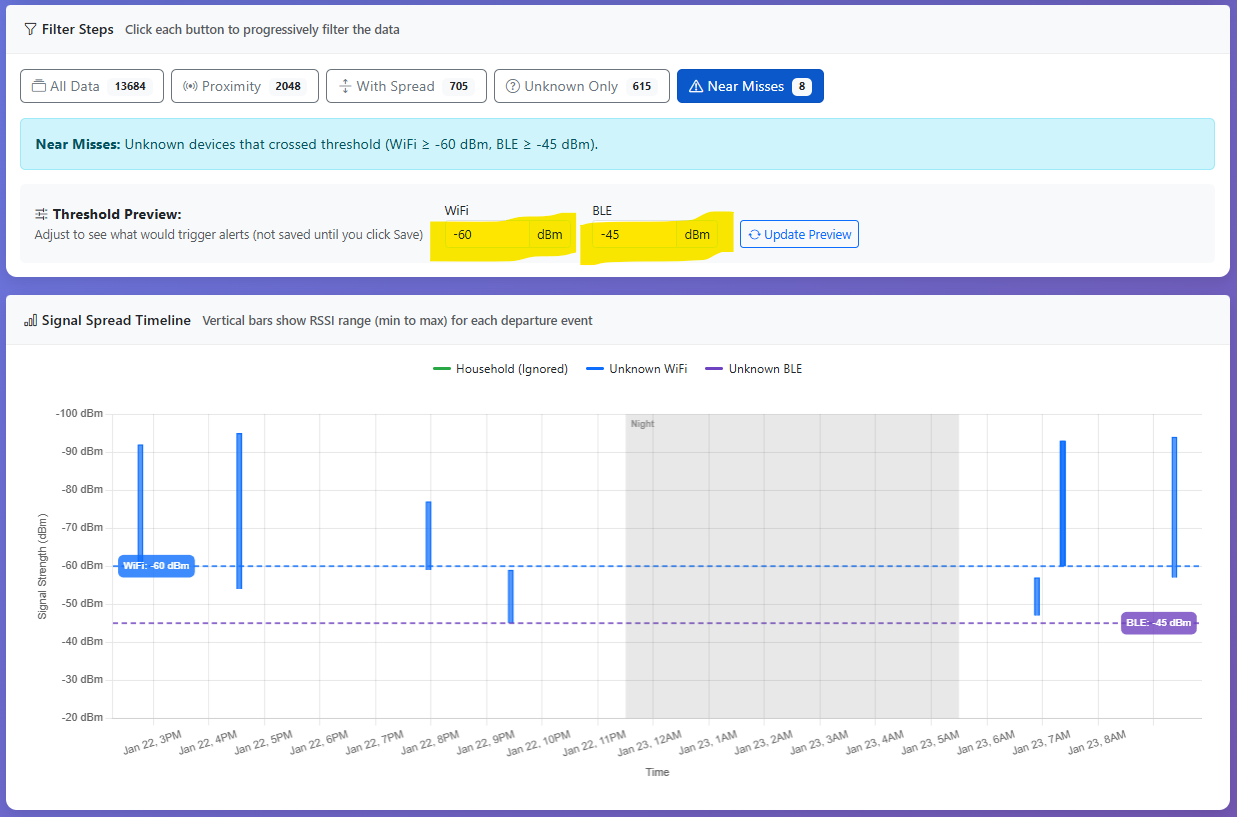The height and width of the screenshot is (817, 1237).
Task: Click the funnel icon beside Filter Steps
Action: tap(30, 29)
